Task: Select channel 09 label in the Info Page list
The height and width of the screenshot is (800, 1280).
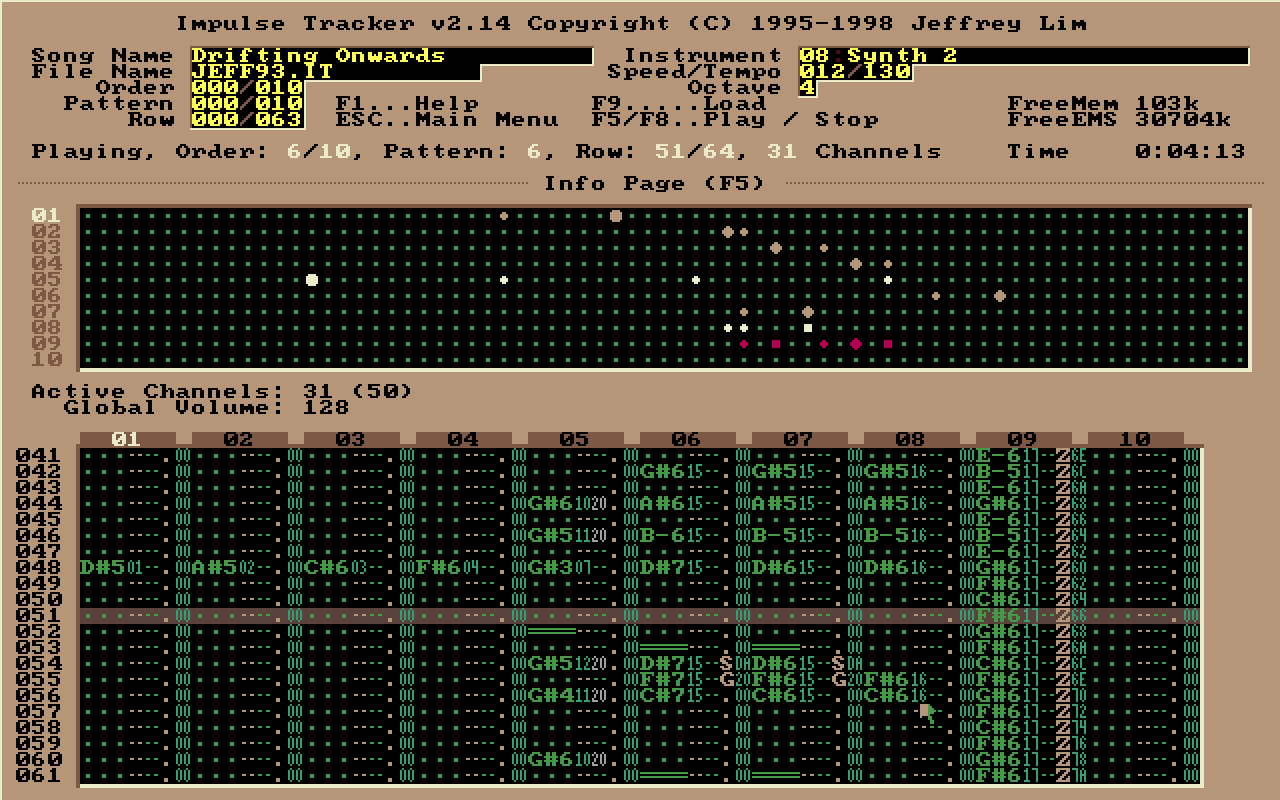Action: click(x=47, y=344)
